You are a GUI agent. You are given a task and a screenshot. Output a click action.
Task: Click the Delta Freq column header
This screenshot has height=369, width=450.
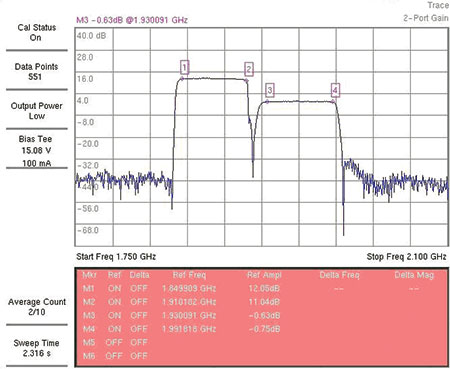(339, 275)
